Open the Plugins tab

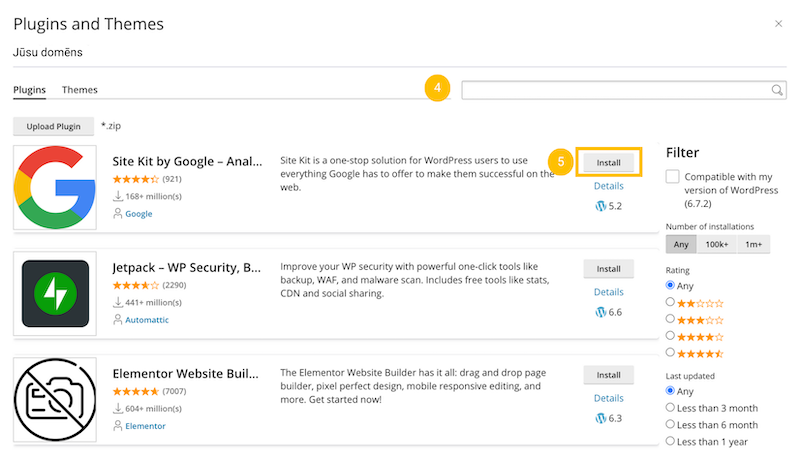pyautogui.click(x=29, y=90)
